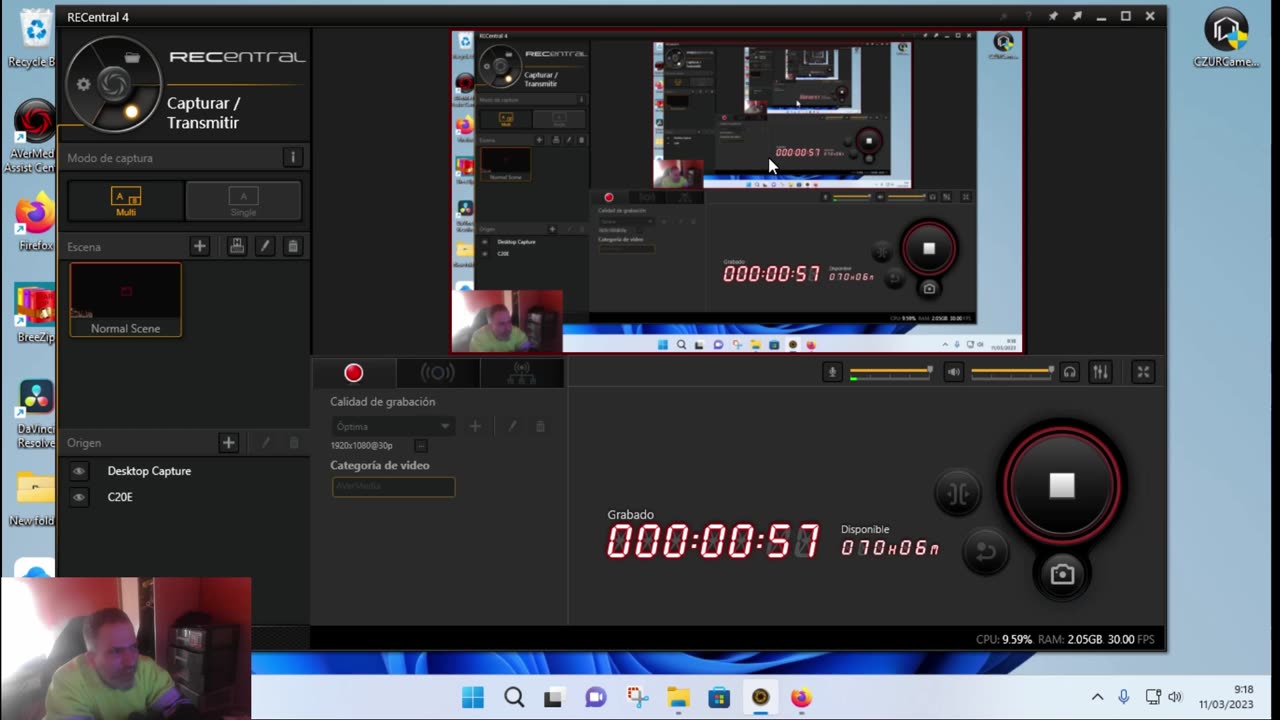Open Windows Search from the taskbar
The image size is (1280, 720).
(x=514, y=697)
